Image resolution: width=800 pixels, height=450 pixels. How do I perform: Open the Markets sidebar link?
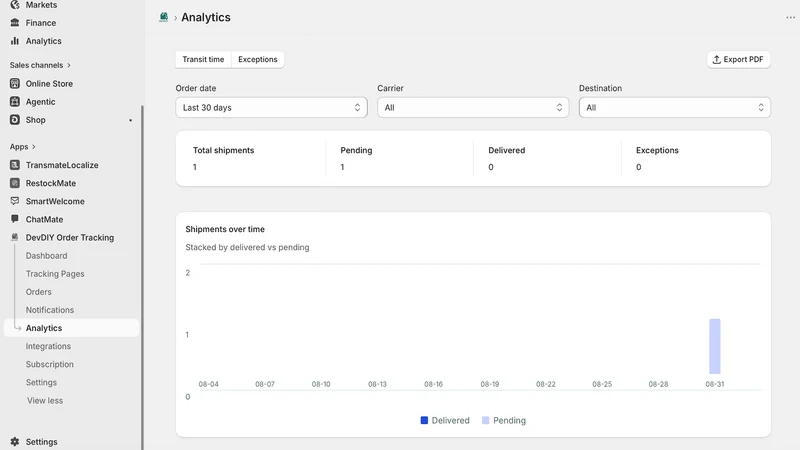41,5
